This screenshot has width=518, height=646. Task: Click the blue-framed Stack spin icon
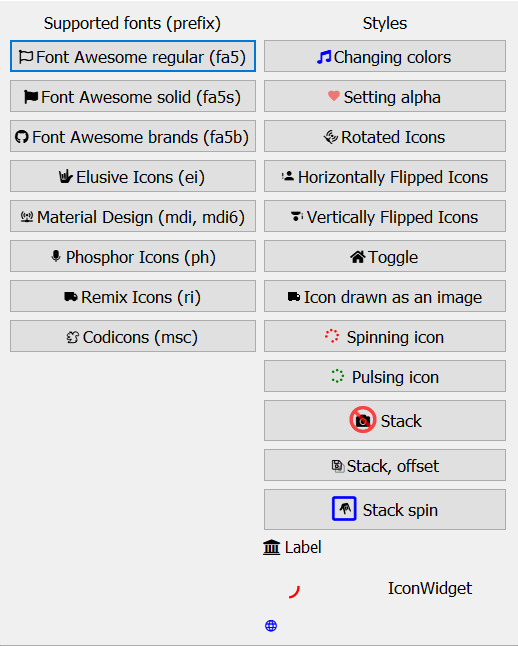click(344, 509)
